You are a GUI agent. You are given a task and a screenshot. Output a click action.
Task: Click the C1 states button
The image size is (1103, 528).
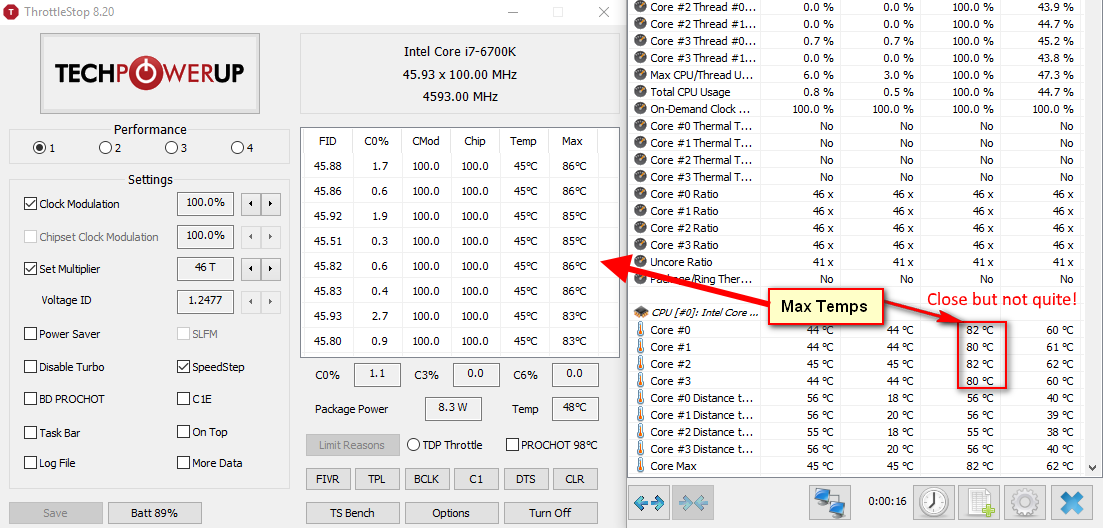[476, 479]
